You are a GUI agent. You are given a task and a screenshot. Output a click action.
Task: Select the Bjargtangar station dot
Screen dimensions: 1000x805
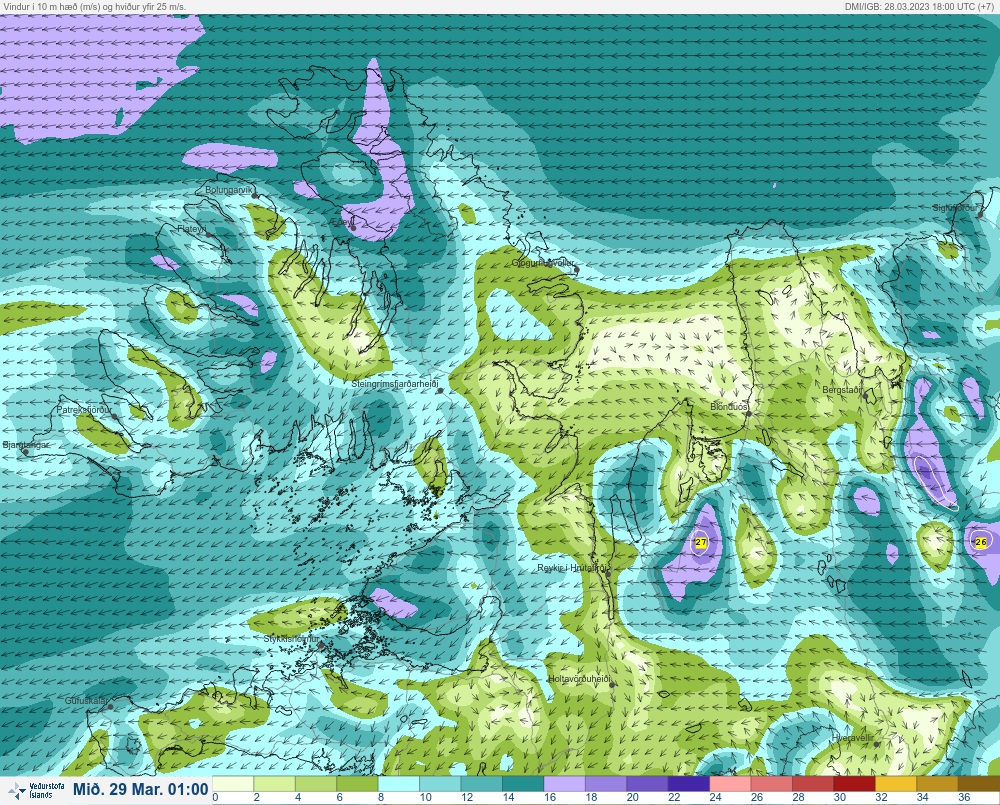26,452
